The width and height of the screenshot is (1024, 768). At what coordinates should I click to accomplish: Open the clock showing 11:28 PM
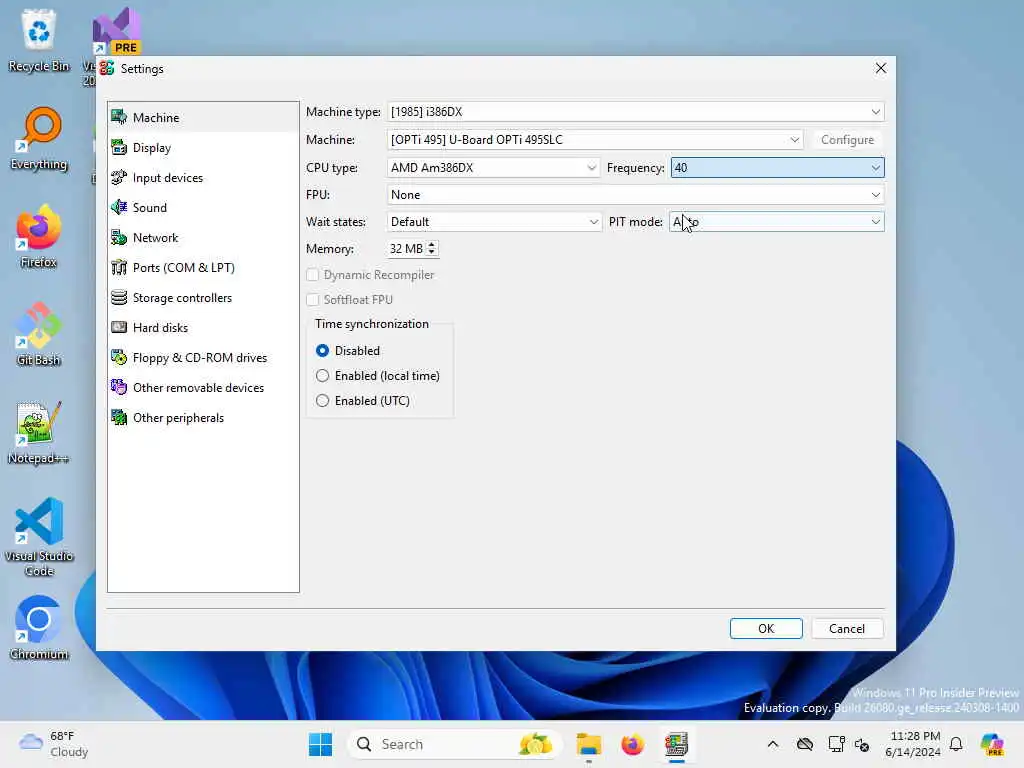[x=913, y=744]
